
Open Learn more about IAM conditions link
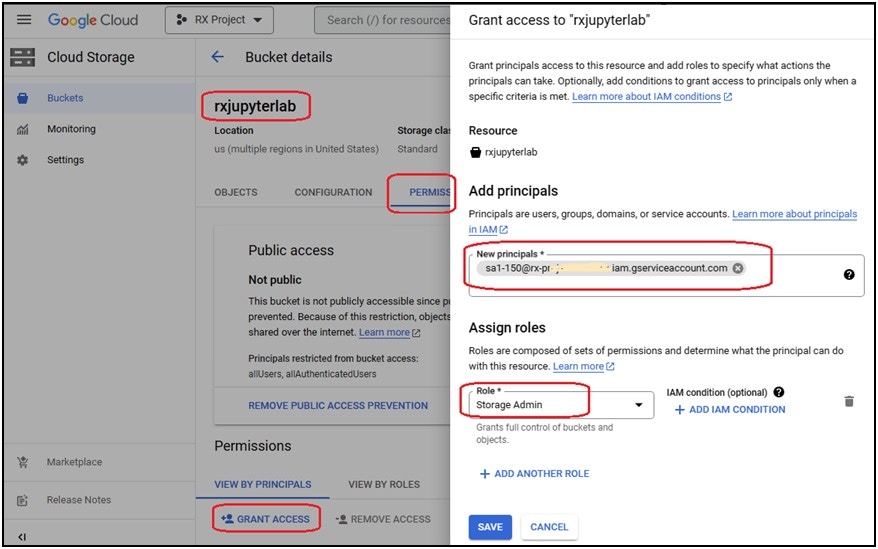[652, 96]
